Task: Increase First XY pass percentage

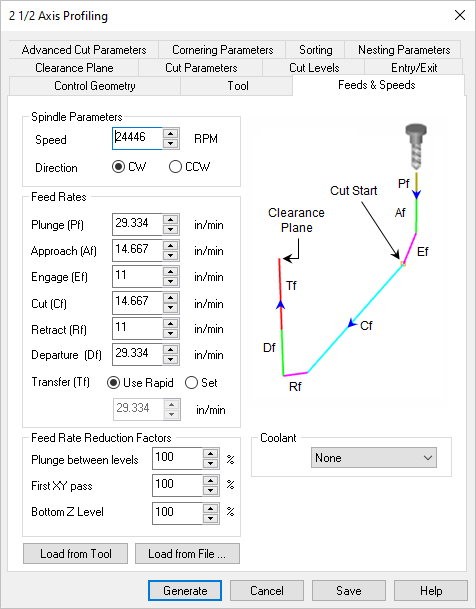Action: [x=210, y=481]
